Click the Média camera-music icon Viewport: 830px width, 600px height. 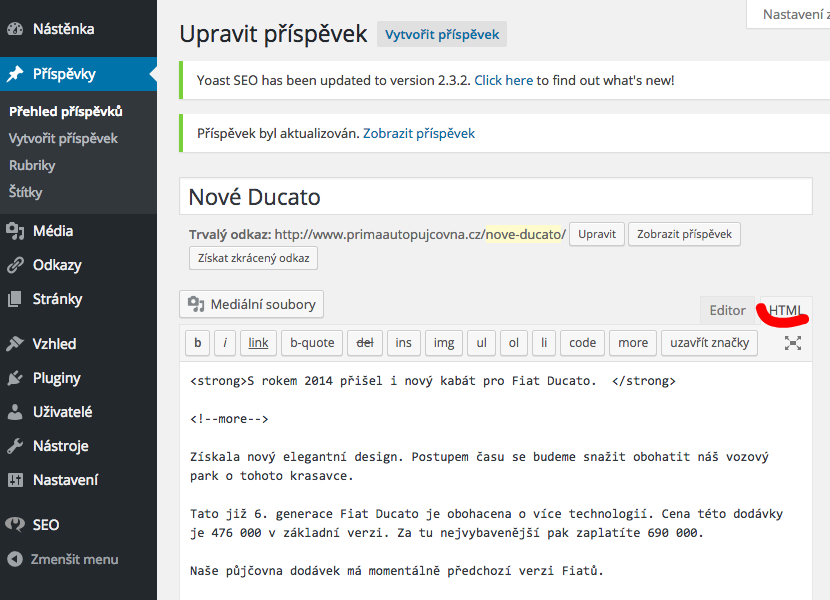(x=15, y=231)
